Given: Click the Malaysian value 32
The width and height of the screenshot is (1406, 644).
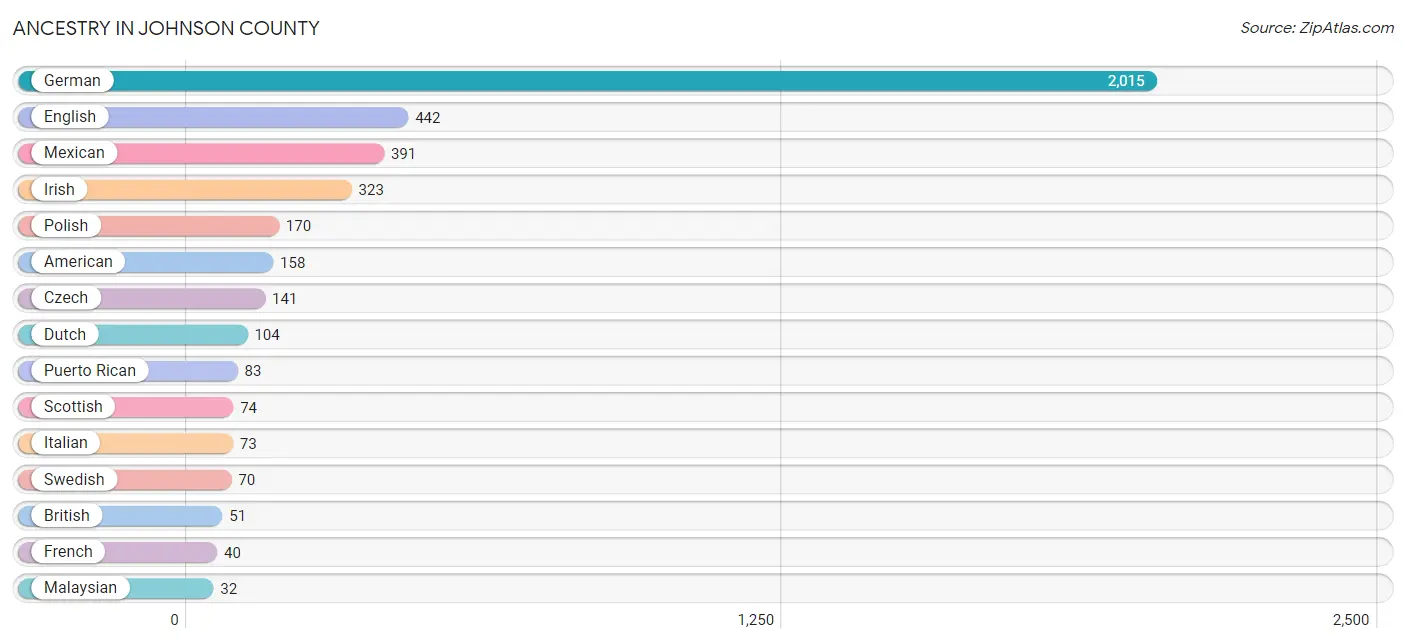Looking at the screenshot, I should pyautogui.click(x=229, y=589).
